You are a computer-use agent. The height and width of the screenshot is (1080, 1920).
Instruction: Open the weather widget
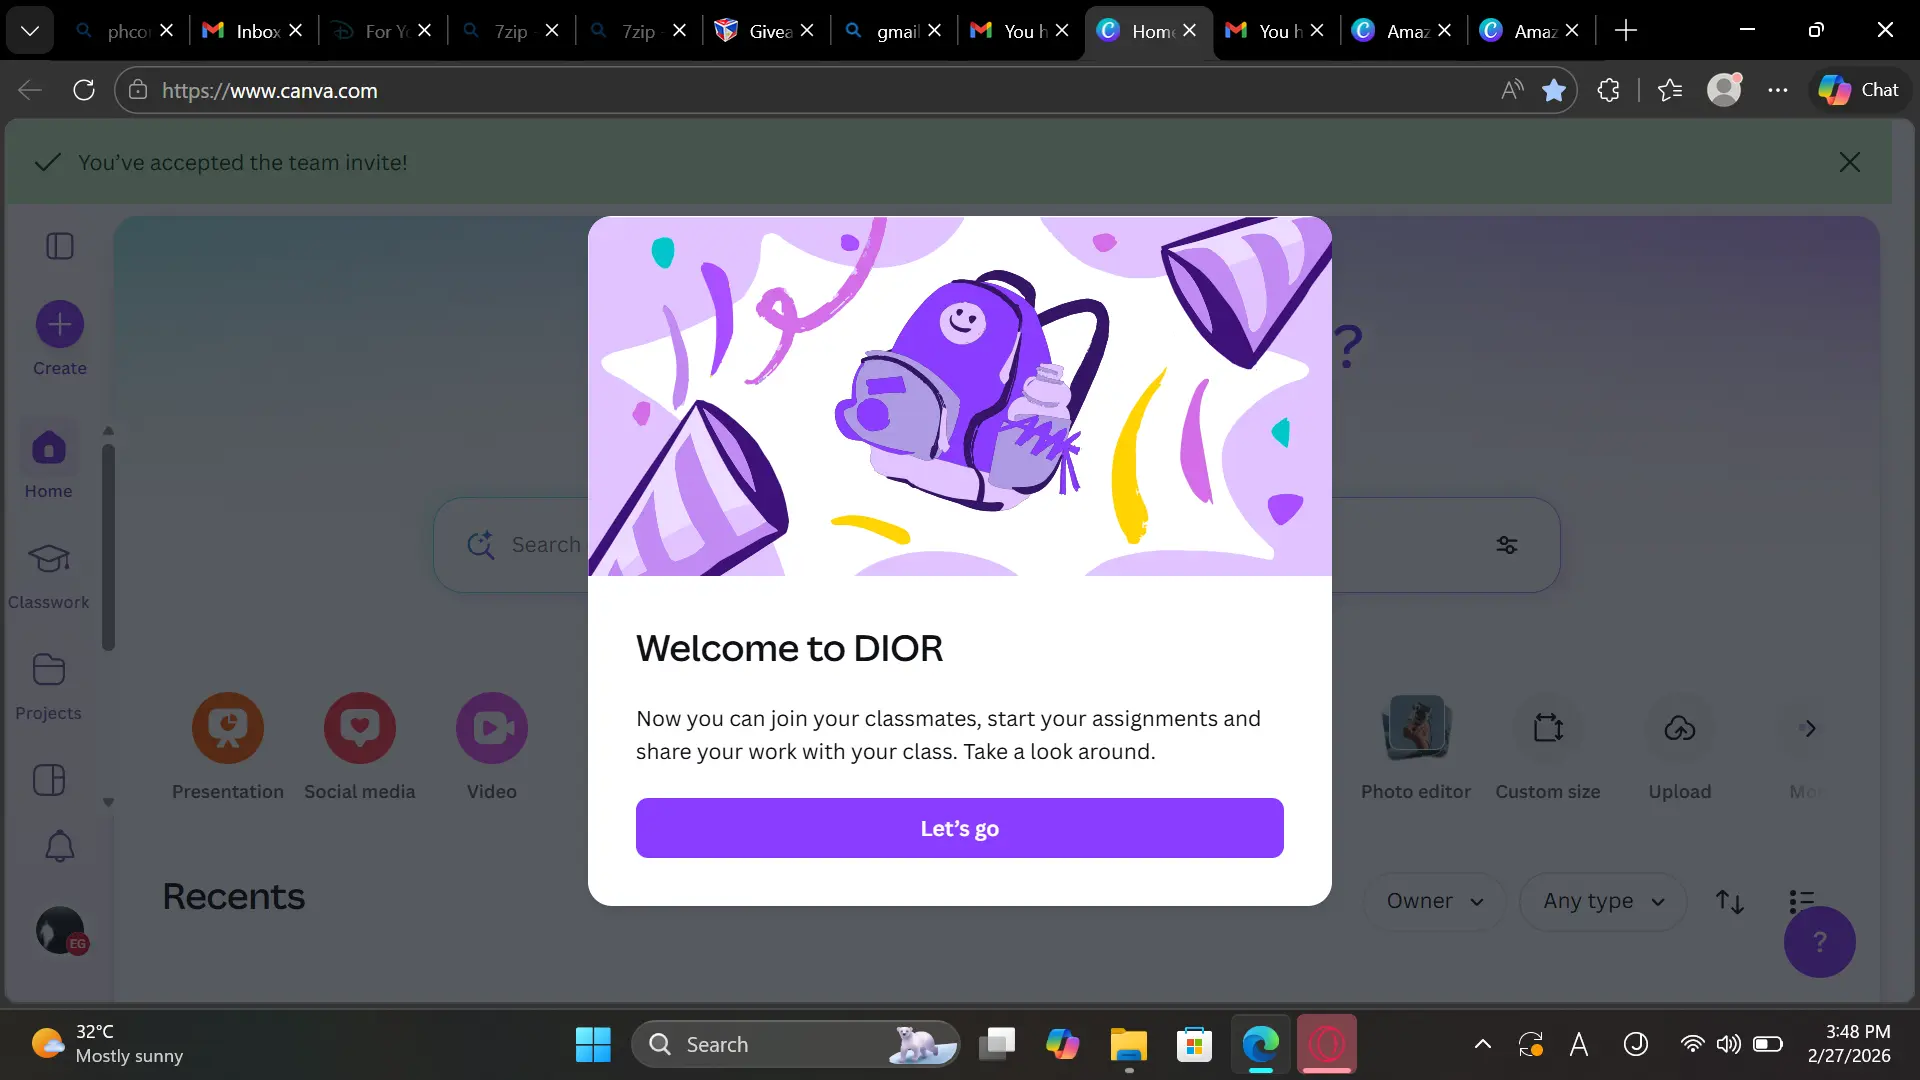pos(107,1044)
